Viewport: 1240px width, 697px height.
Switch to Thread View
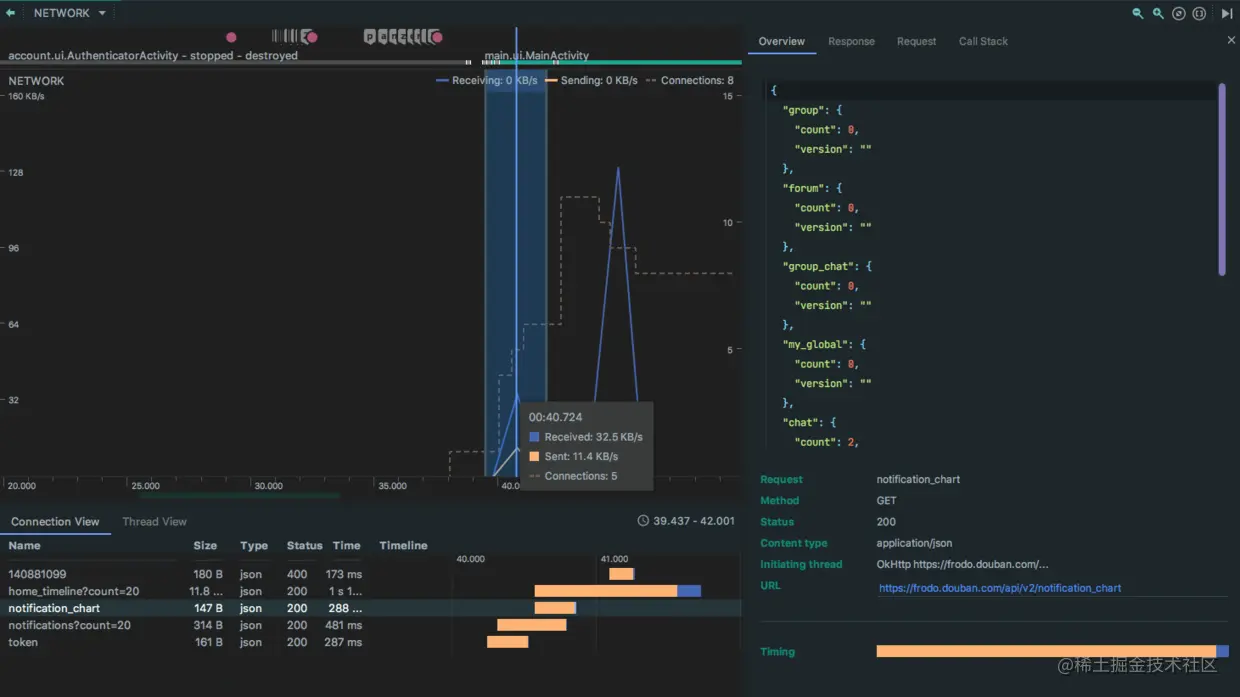[x=154, y=521]
